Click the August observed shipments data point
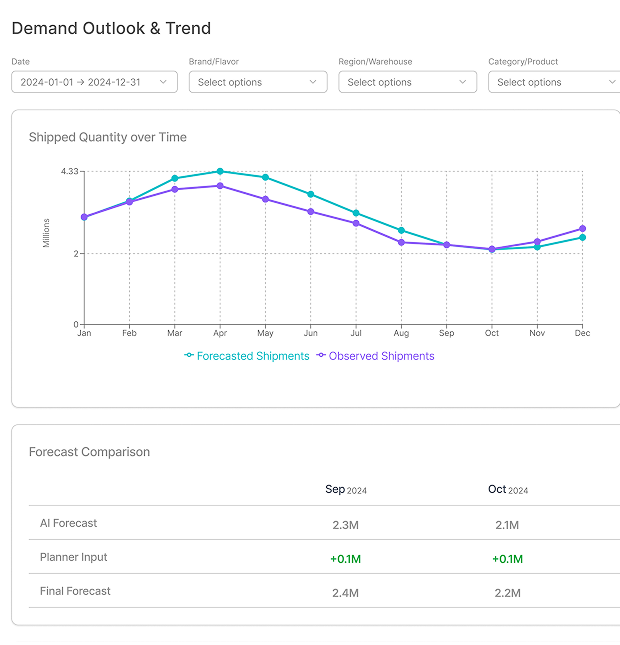Image resolution: width=620 pixels, height=645 pixels. coord(401,242)
